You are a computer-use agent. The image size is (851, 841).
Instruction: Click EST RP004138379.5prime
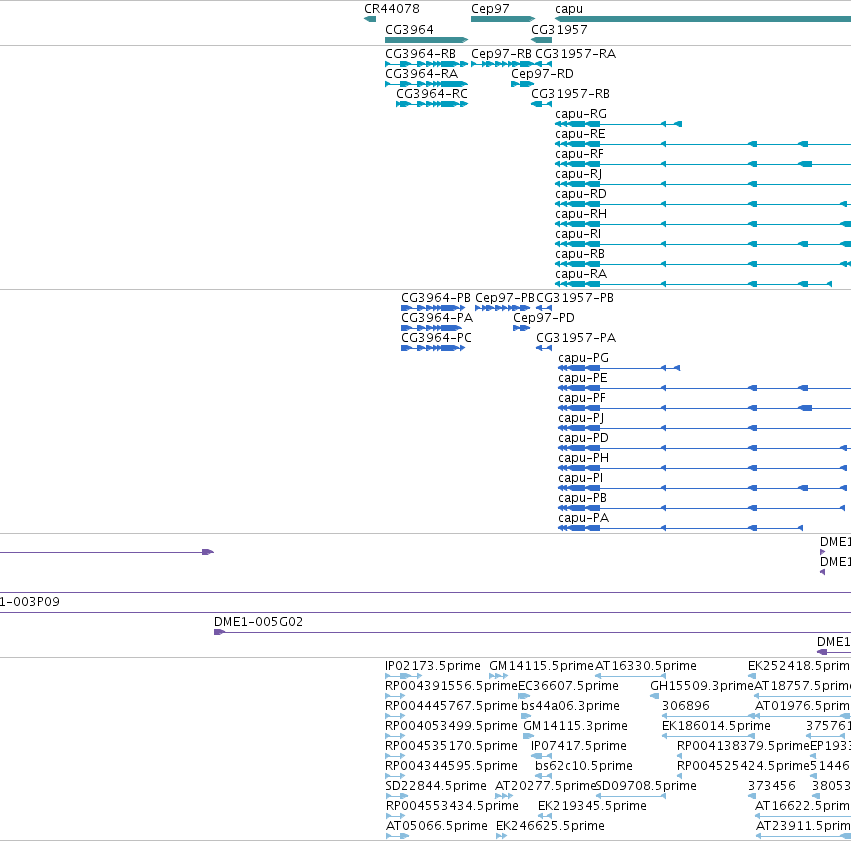click(x=743, y=747)
